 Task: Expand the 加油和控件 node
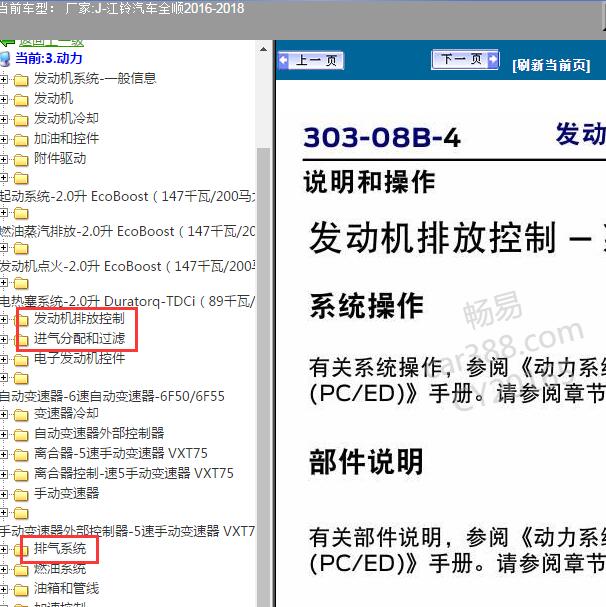(x=3, y=139)
